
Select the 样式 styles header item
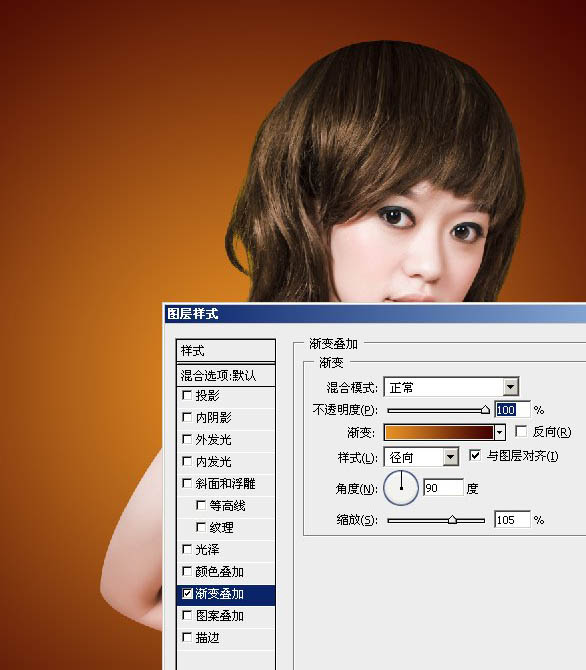(x=226, y=351)
